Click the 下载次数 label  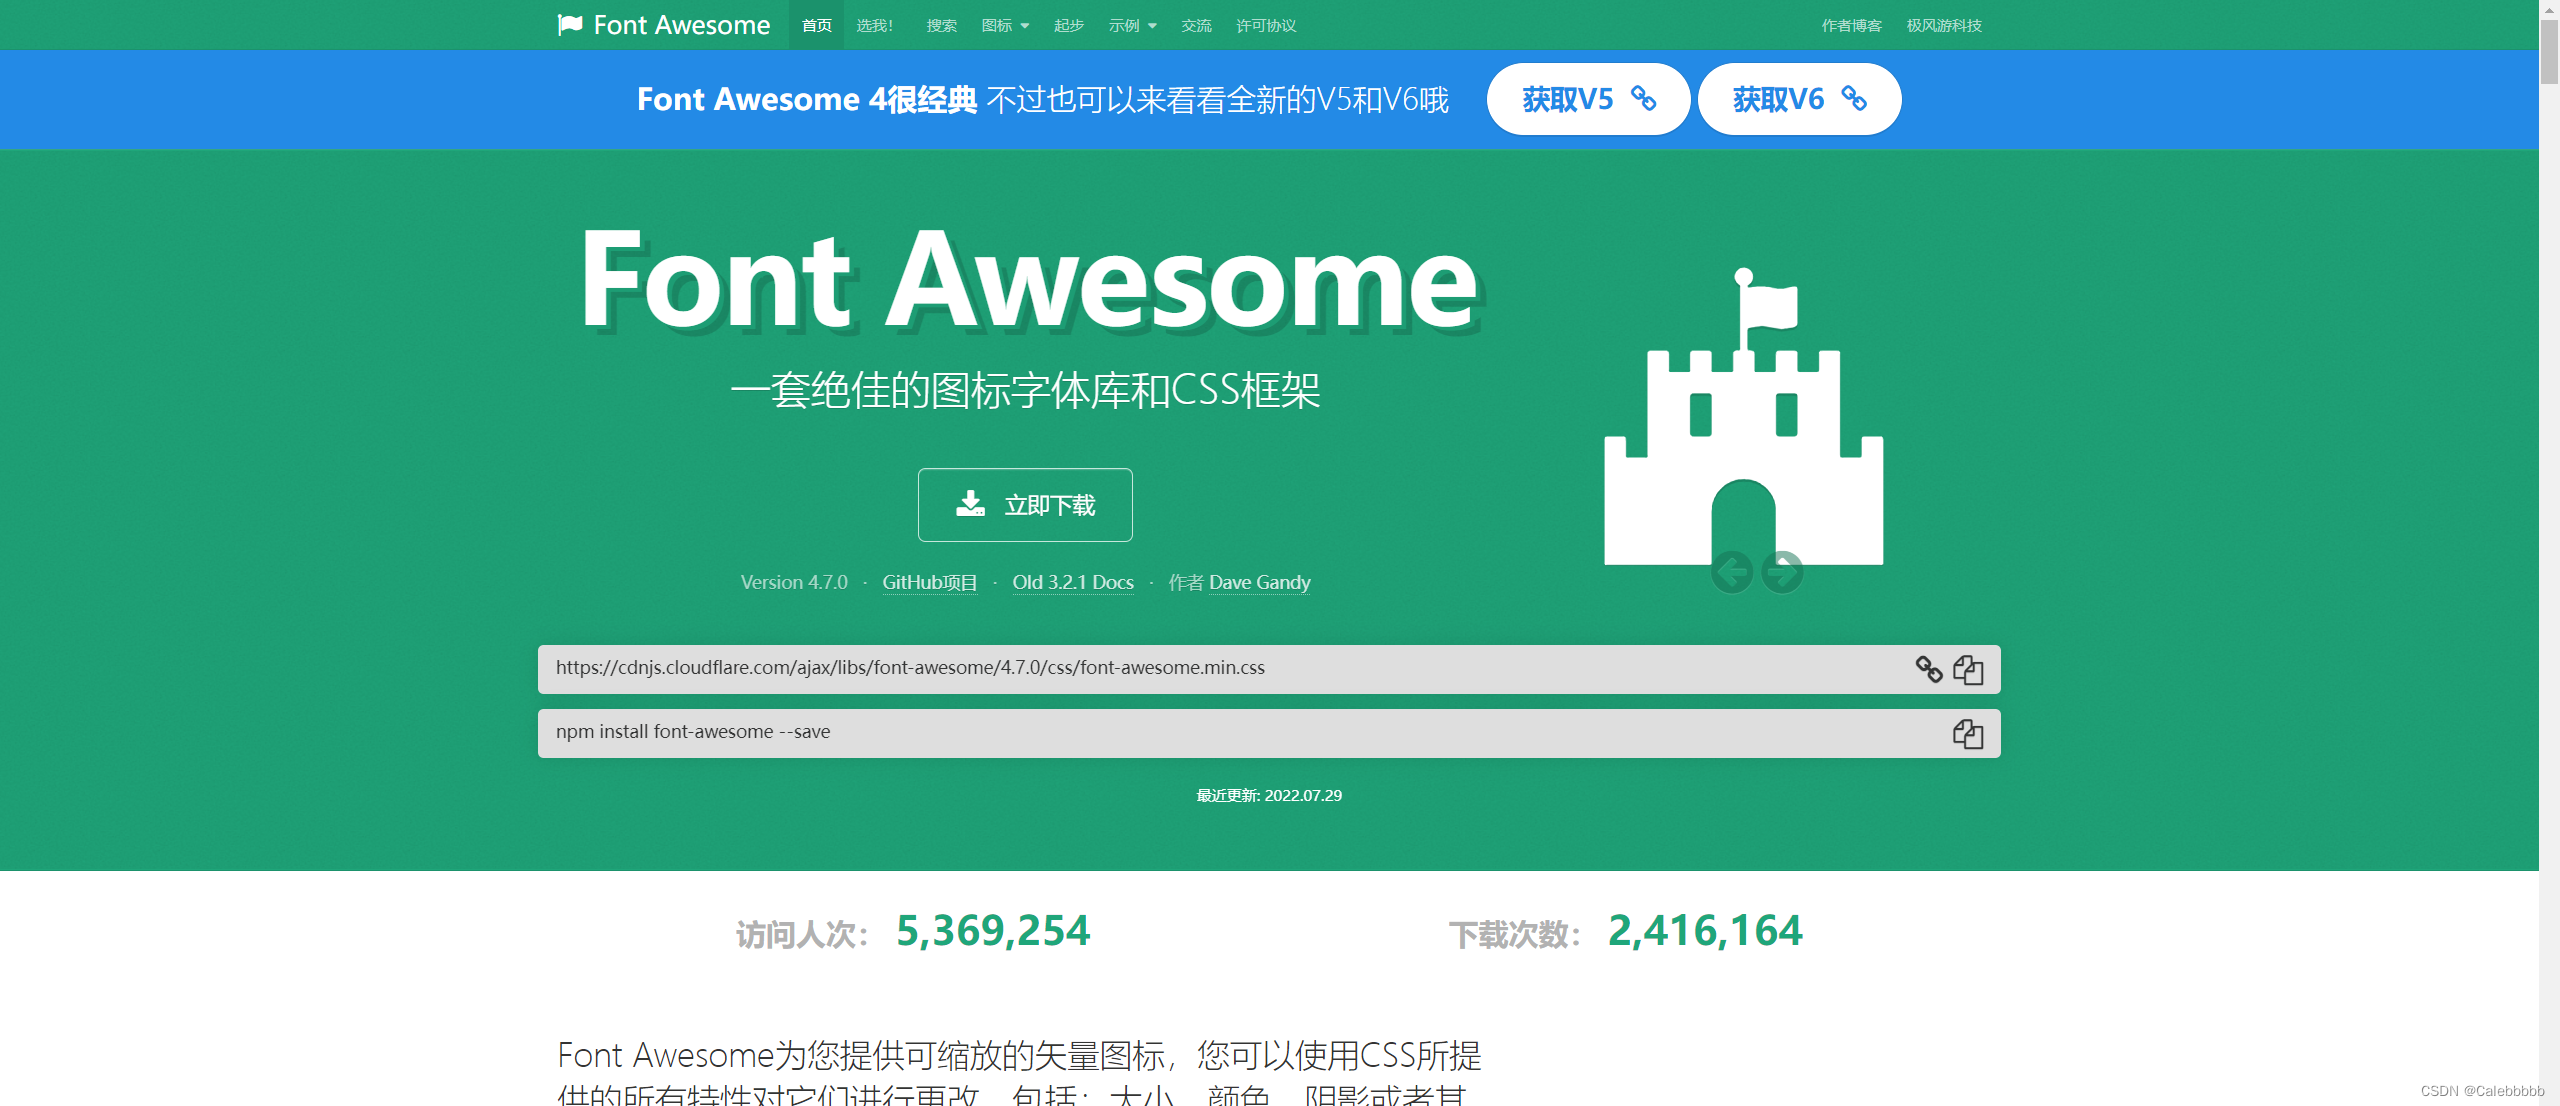click(x=1515, y=934)
